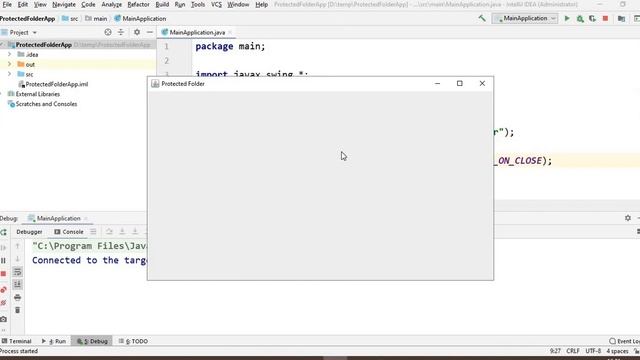Click the ProtectedFolderApp breadcrumb
This screenshot has width=640, height=360.
tap(27, 19)
